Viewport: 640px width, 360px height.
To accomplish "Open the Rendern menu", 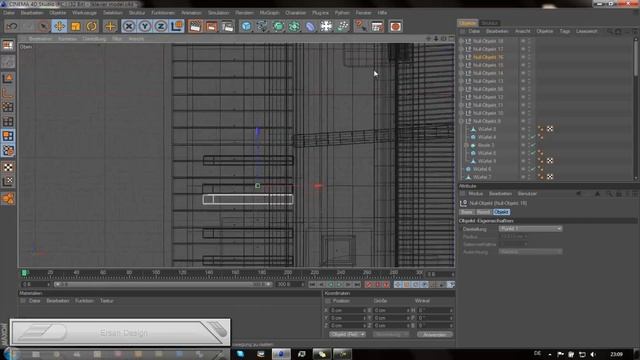I will (x=244, y=13).
